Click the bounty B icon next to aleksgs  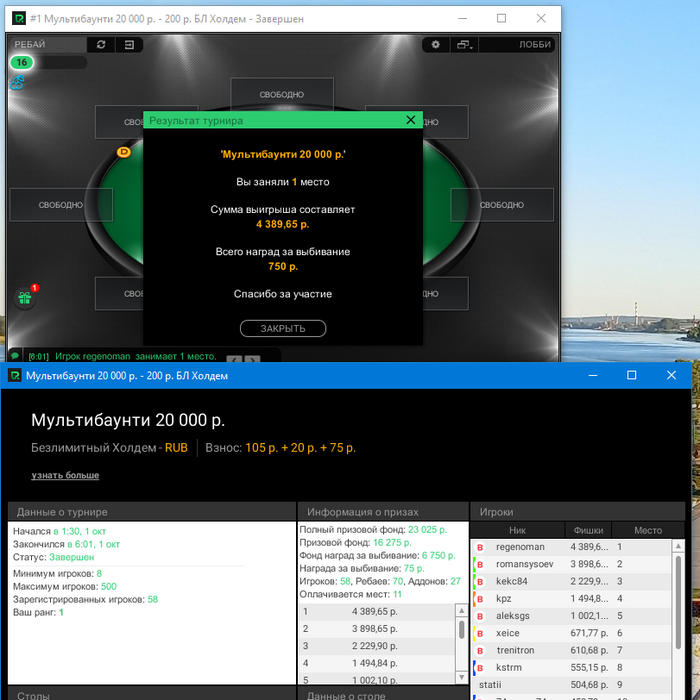[x=480, y=617]
